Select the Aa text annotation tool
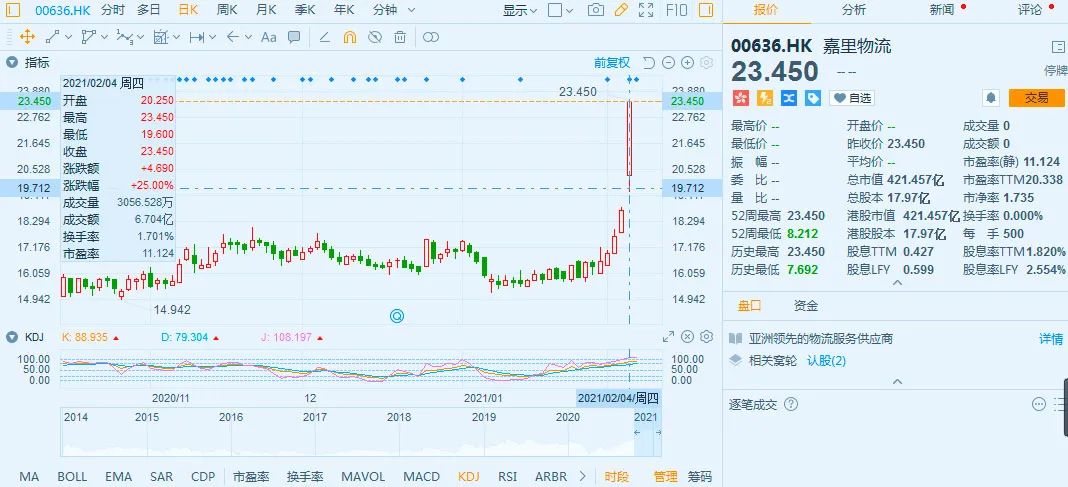 tap(269, 37)
